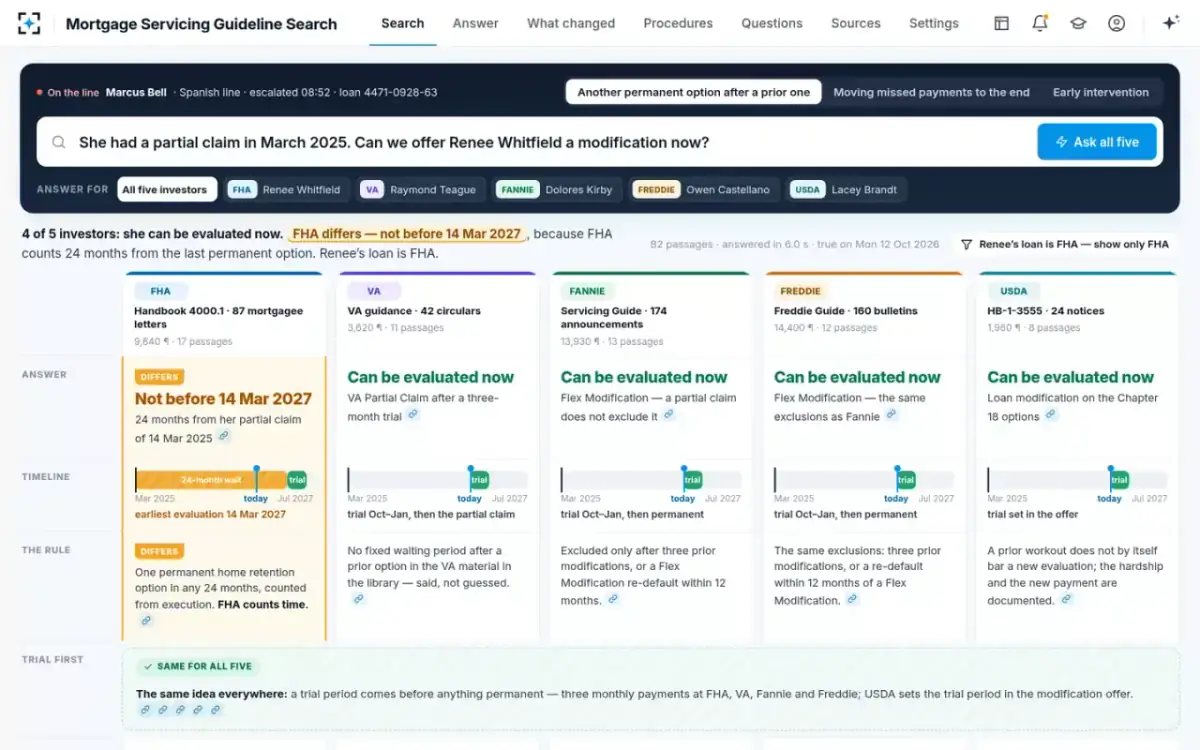Open source link after USDA 'documented.'
1200x750 pixels.
click(x=1066, y=599)
